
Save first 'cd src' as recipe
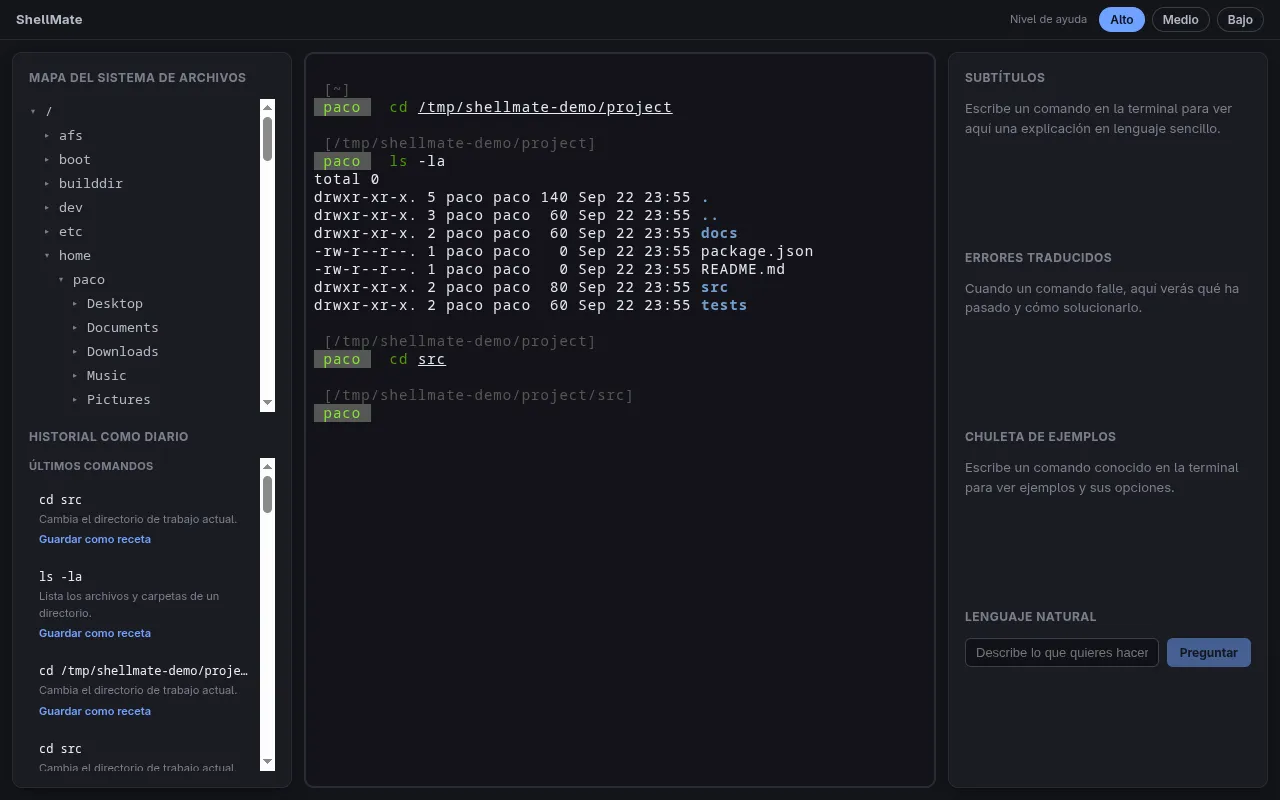tap(95, 539)
